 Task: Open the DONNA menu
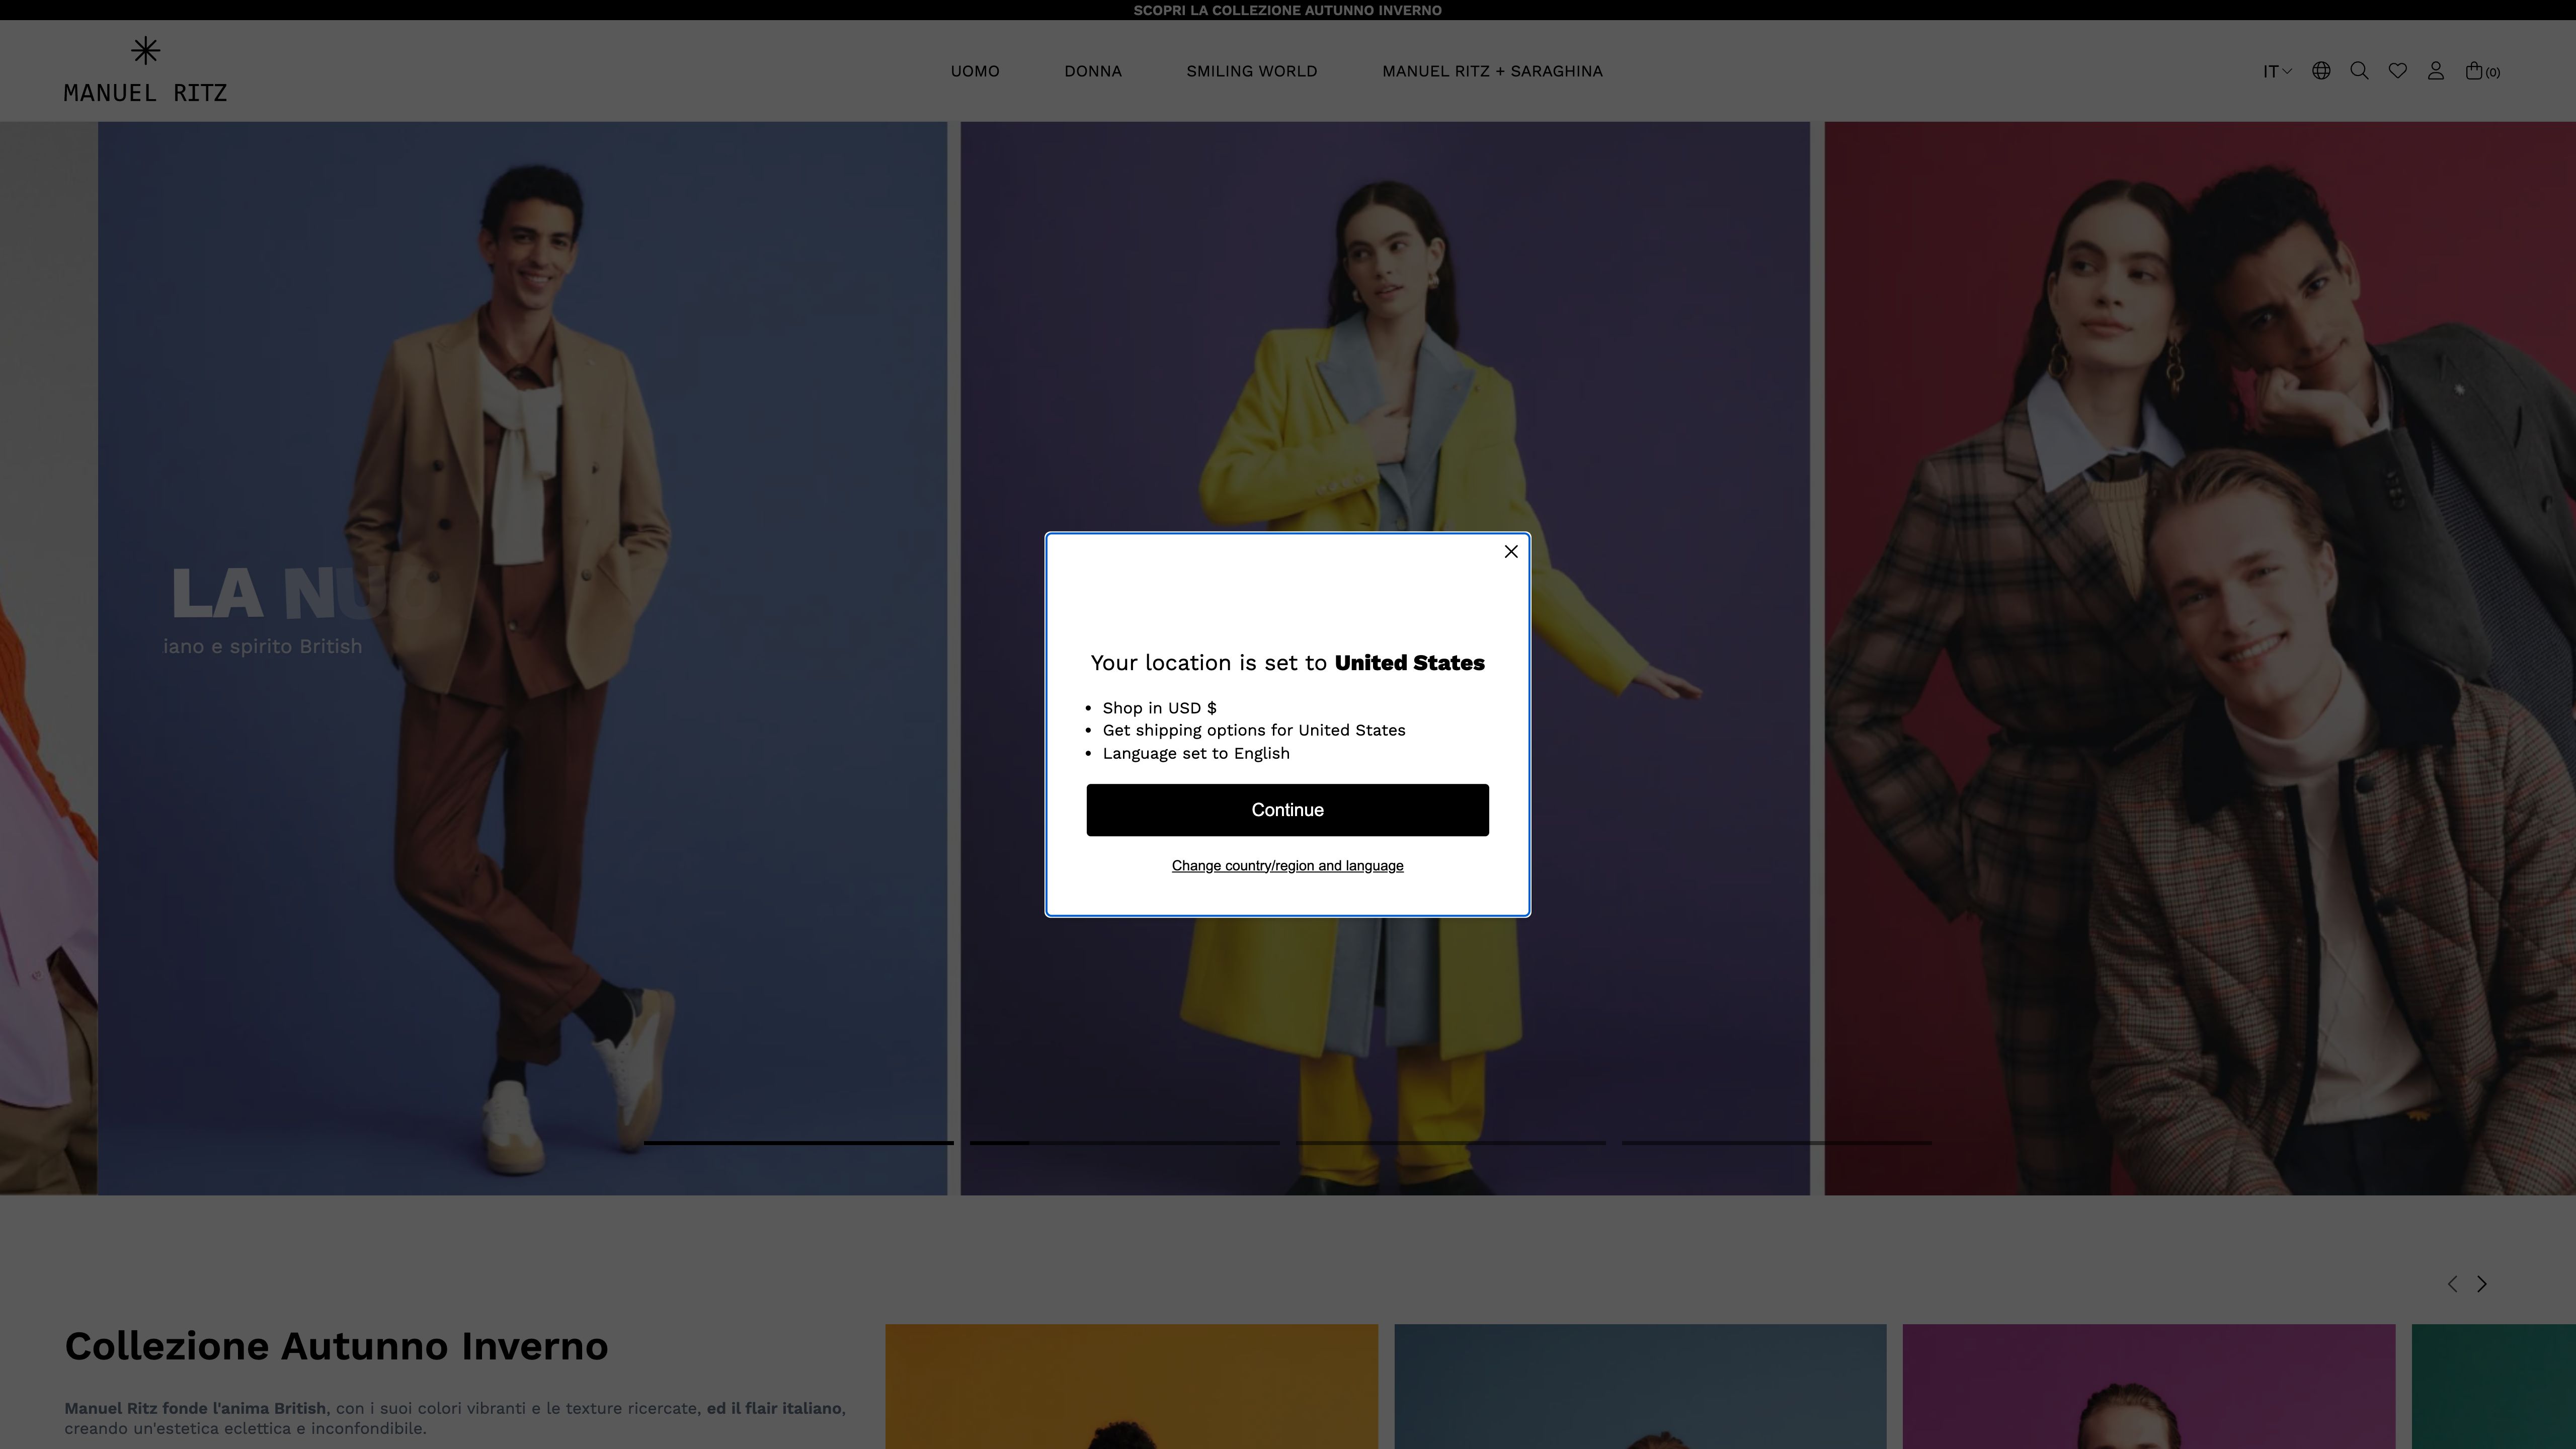[x=1092, y=70]
